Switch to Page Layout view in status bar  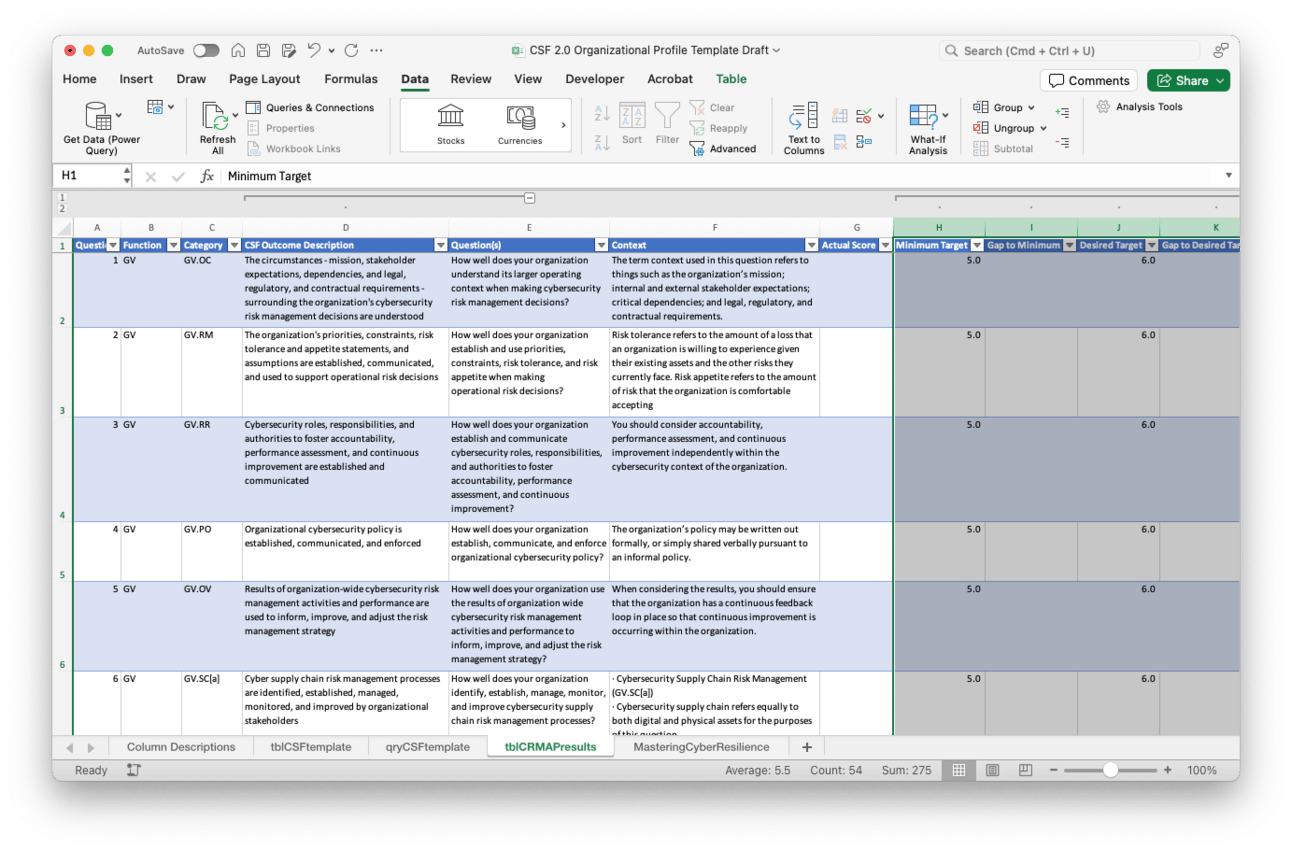[x=992, y=770]
